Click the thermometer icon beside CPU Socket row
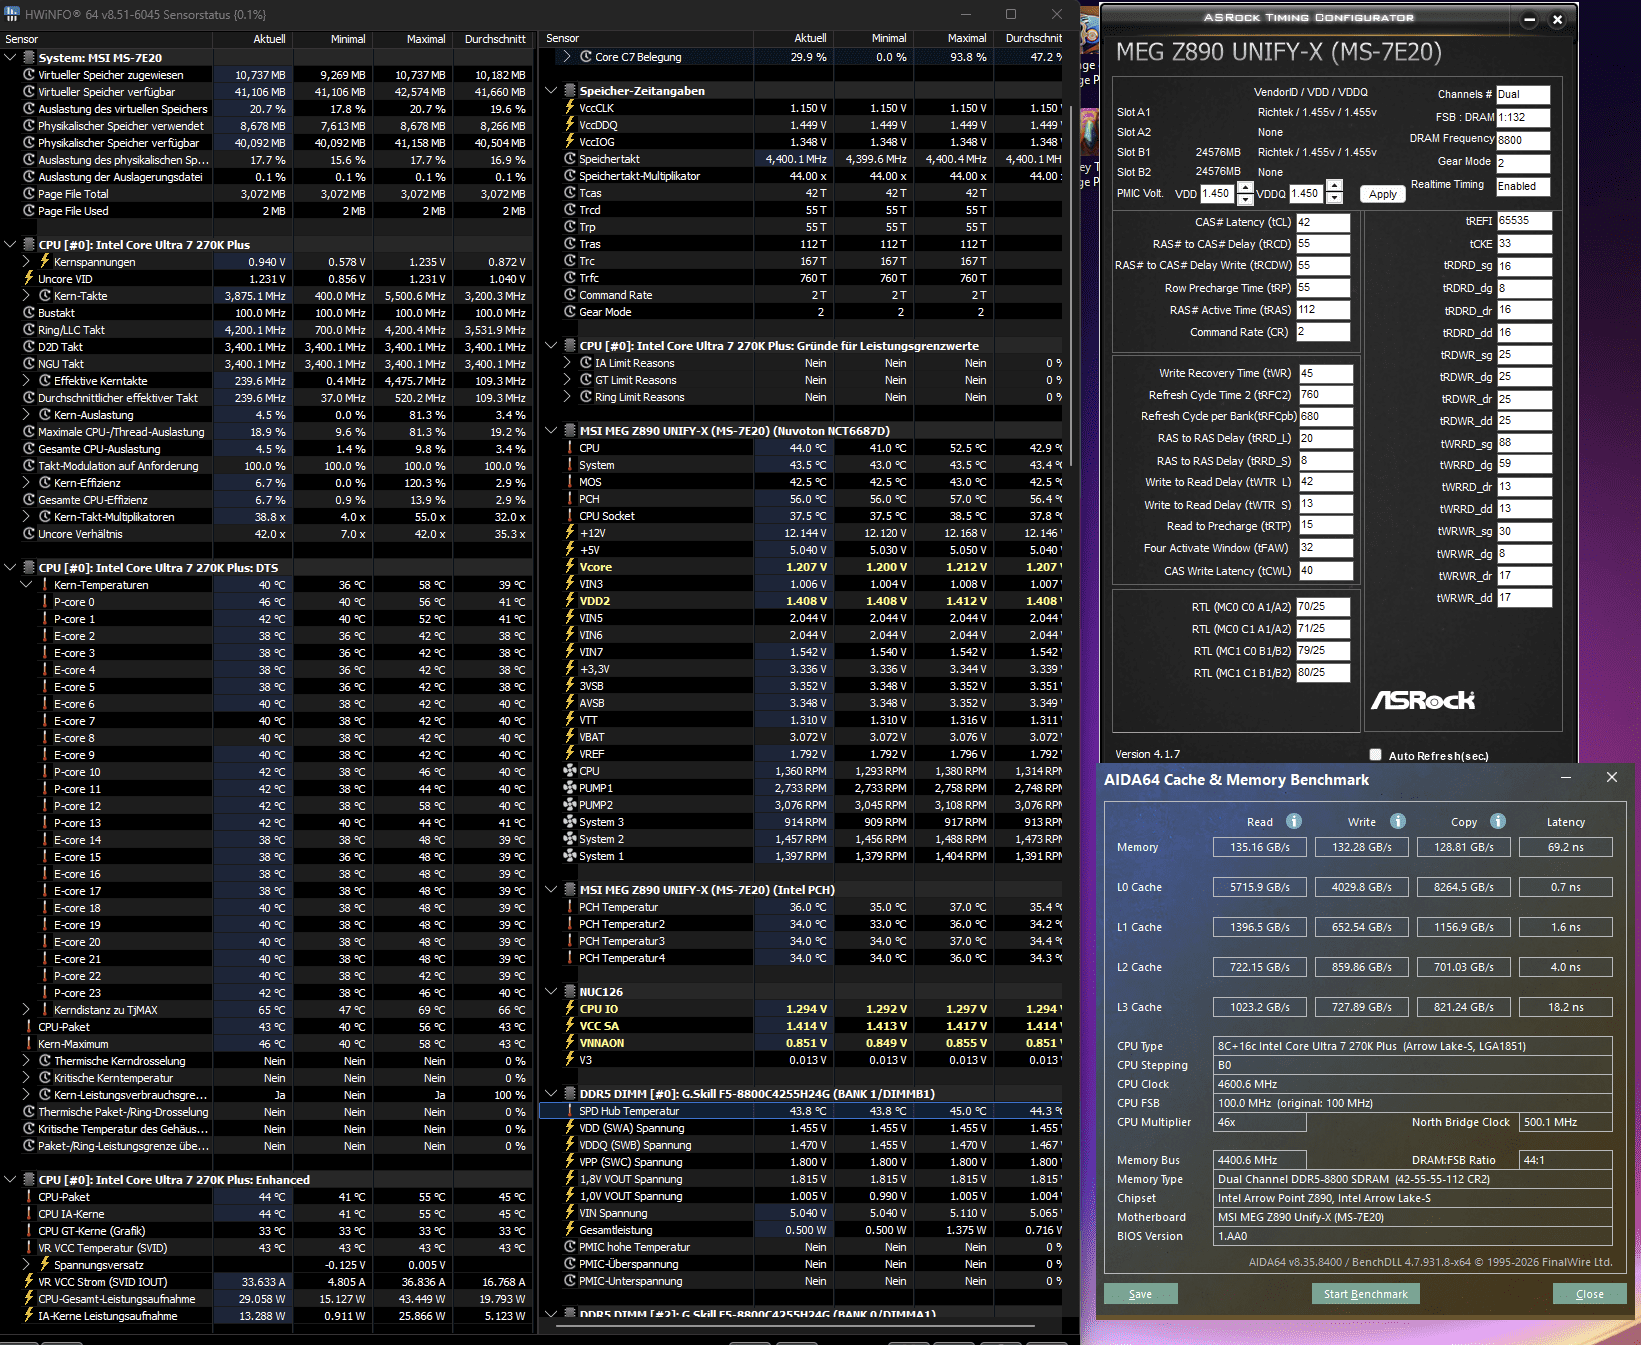The width and height of the screenshot is (1641, 1345). click(x=570, y=516)
